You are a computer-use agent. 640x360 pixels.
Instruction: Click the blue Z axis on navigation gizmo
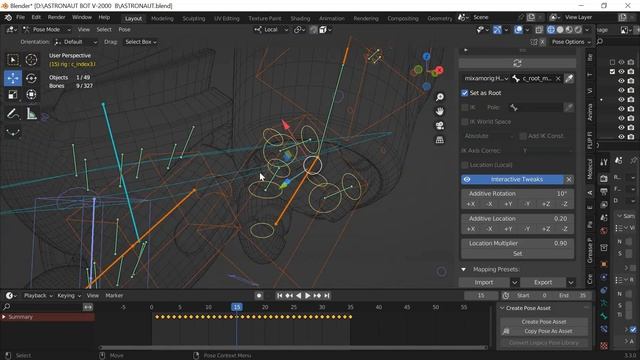426,56
